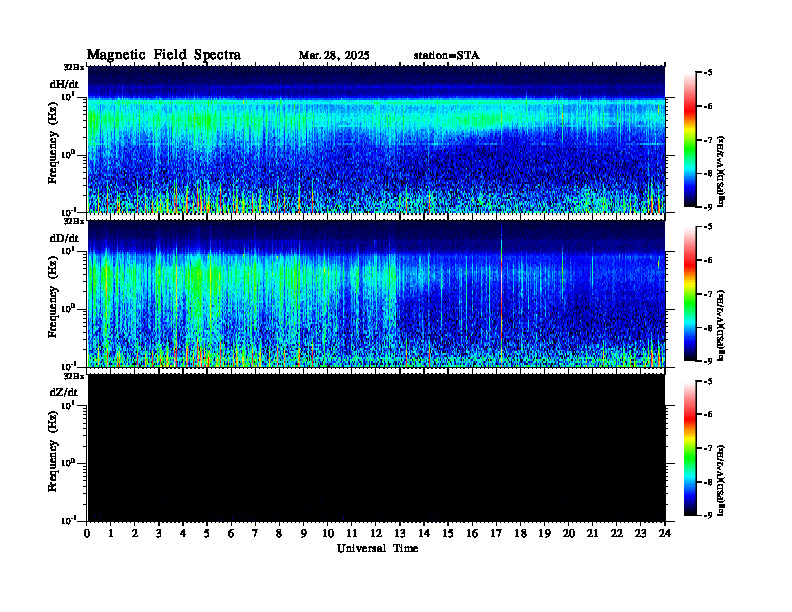Click the -7 value on dZ/dt color bar
Image resolution: width=792 pixels, height=612 pixels.
coord(708,448)
